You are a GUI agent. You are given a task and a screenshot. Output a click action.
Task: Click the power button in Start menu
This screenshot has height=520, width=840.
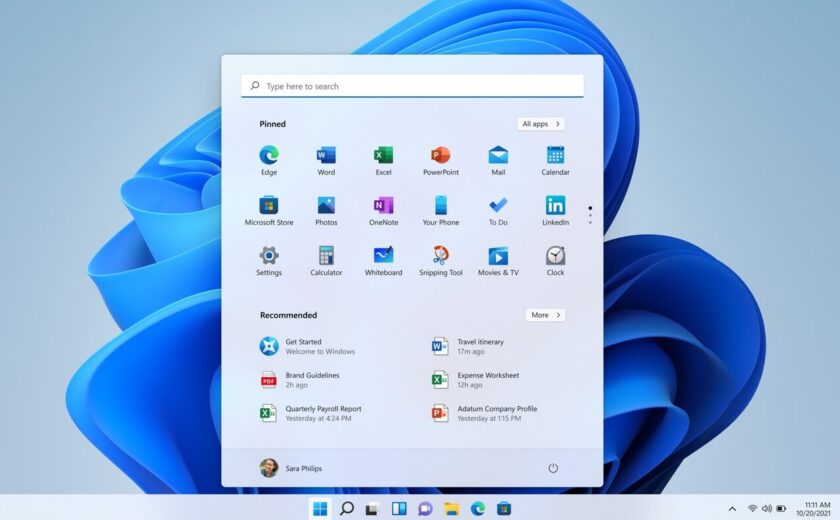coord(553,468)
